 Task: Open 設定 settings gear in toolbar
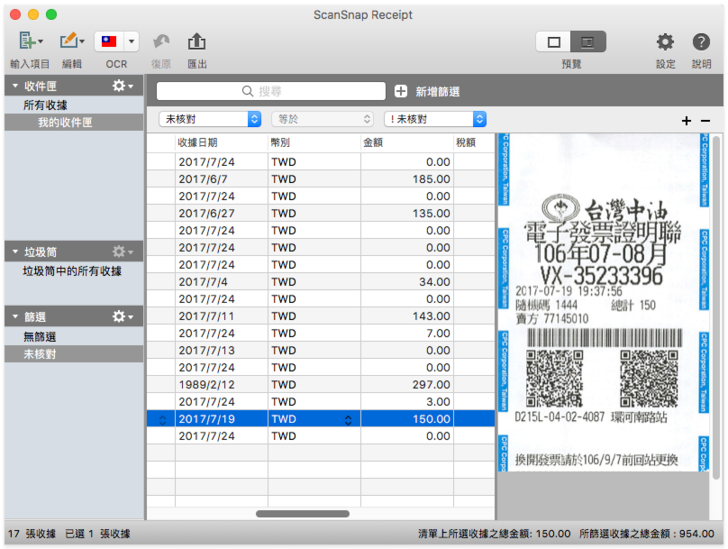665,42
